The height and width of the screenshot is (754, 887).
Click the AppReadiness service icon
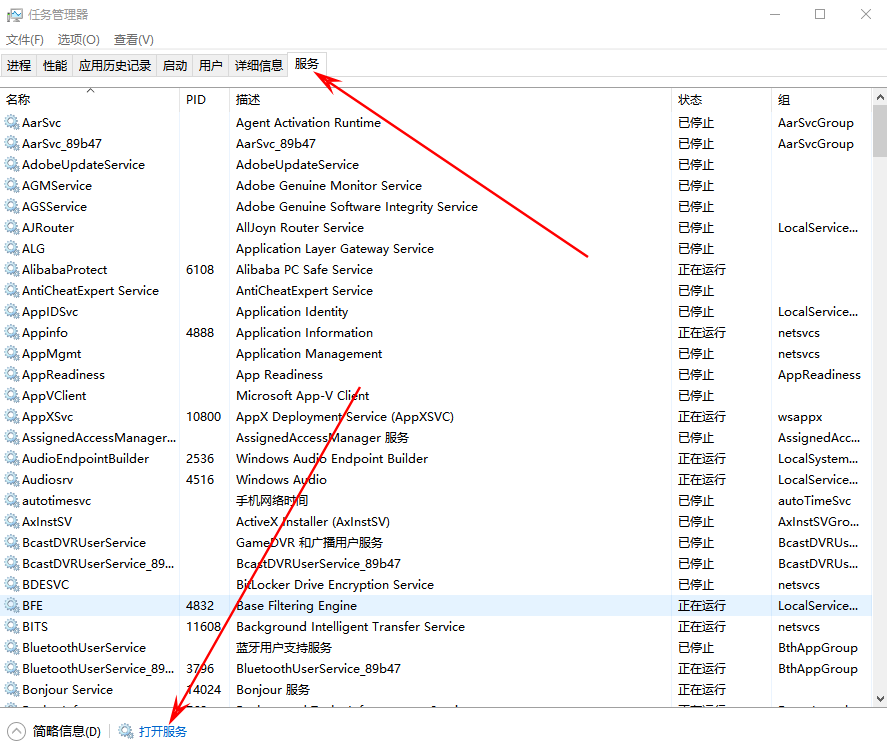coord(12,374)
